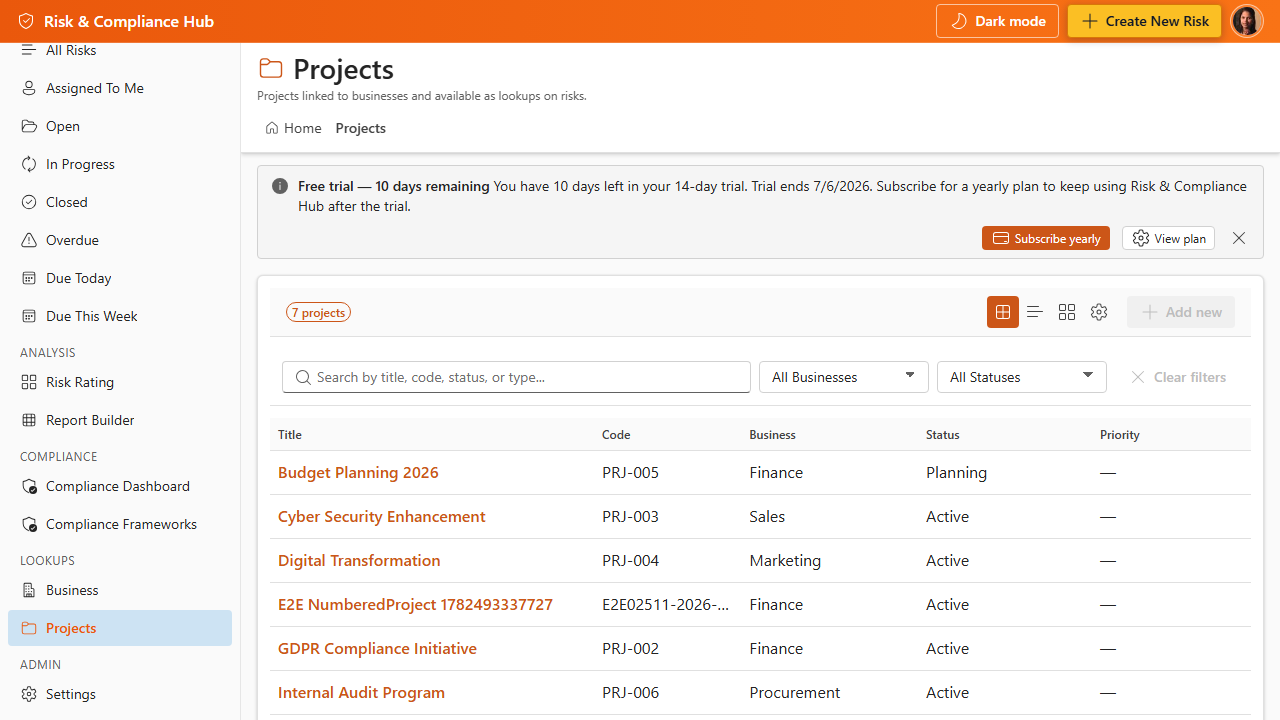Click PRJ-005 code cell
Viewport: 1280px width, 720px height.
(x=630, y=472)
